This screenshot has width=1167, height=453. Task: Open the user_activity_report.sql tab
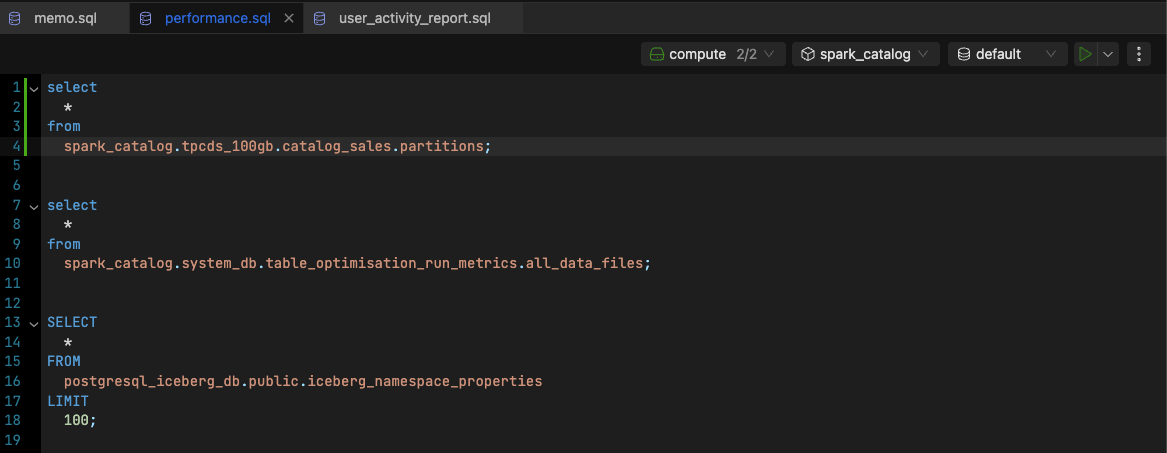[x=414, y=18]
